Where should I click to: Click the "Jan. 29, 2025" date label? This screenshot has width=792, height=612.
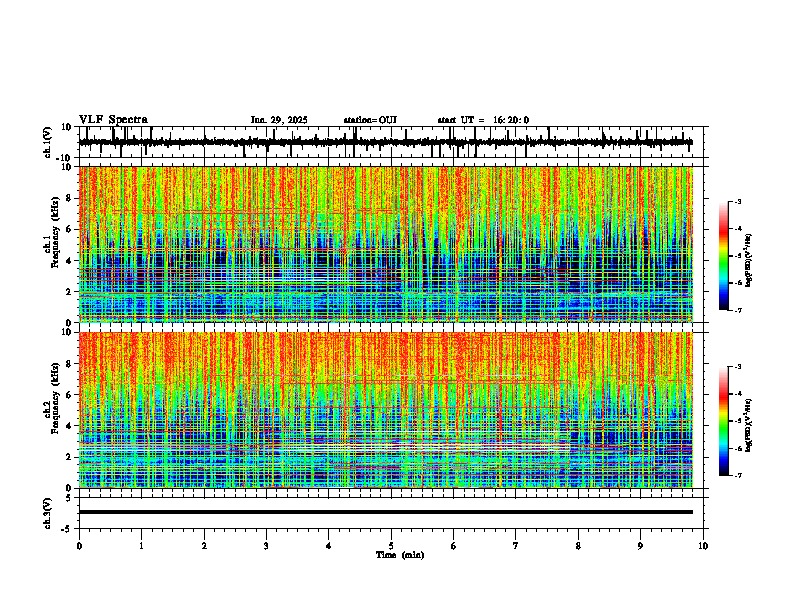pos(279,120)
